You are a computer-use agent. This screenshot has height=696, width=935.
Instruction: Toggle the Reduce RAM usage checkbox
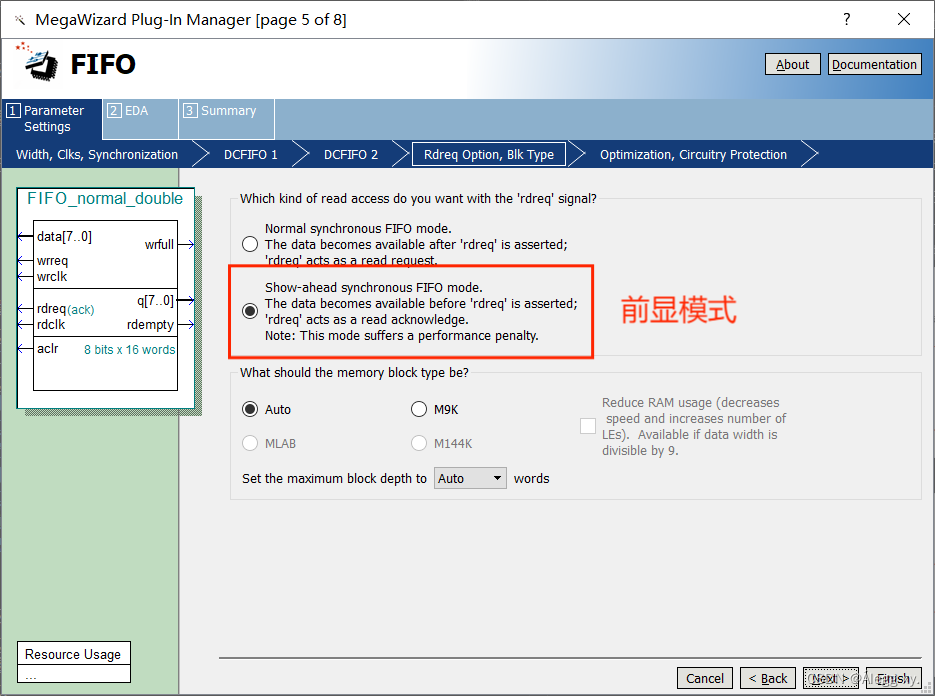tap(588, 426)
